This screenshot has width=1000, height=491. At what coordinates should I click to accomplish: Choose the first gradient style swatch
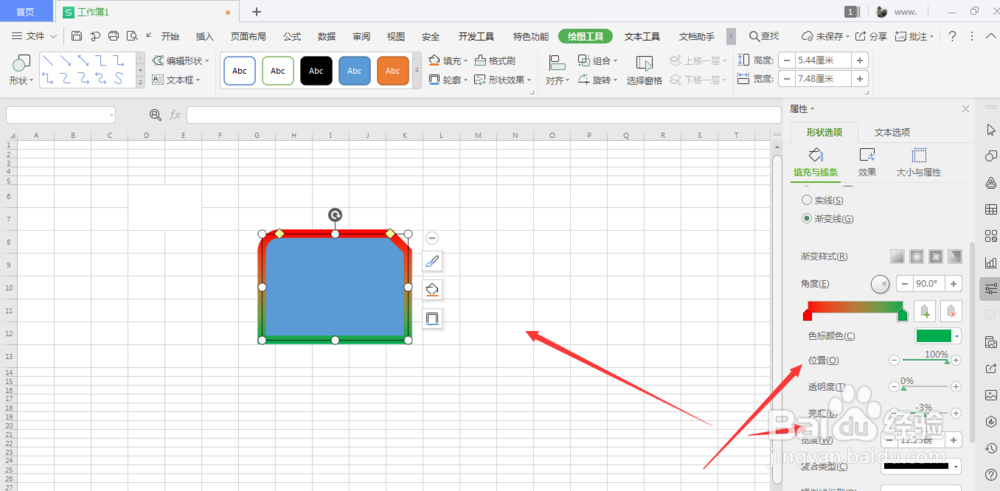point(898,256)
